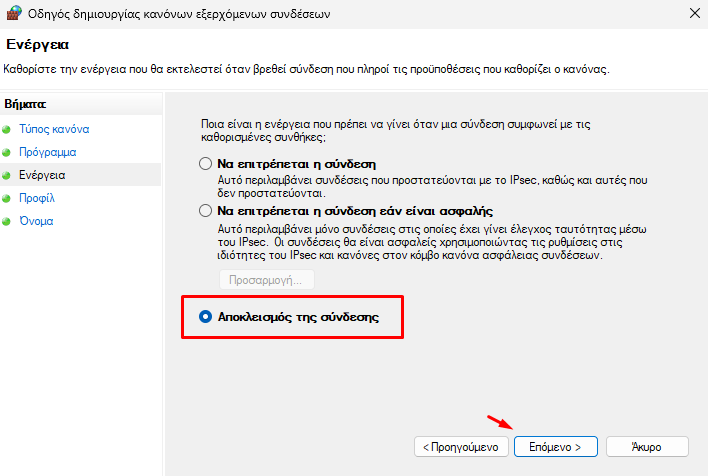708x476 pixels.
Task: Click the firewall wizard title bar icon
Action: (x=14, y=13)
